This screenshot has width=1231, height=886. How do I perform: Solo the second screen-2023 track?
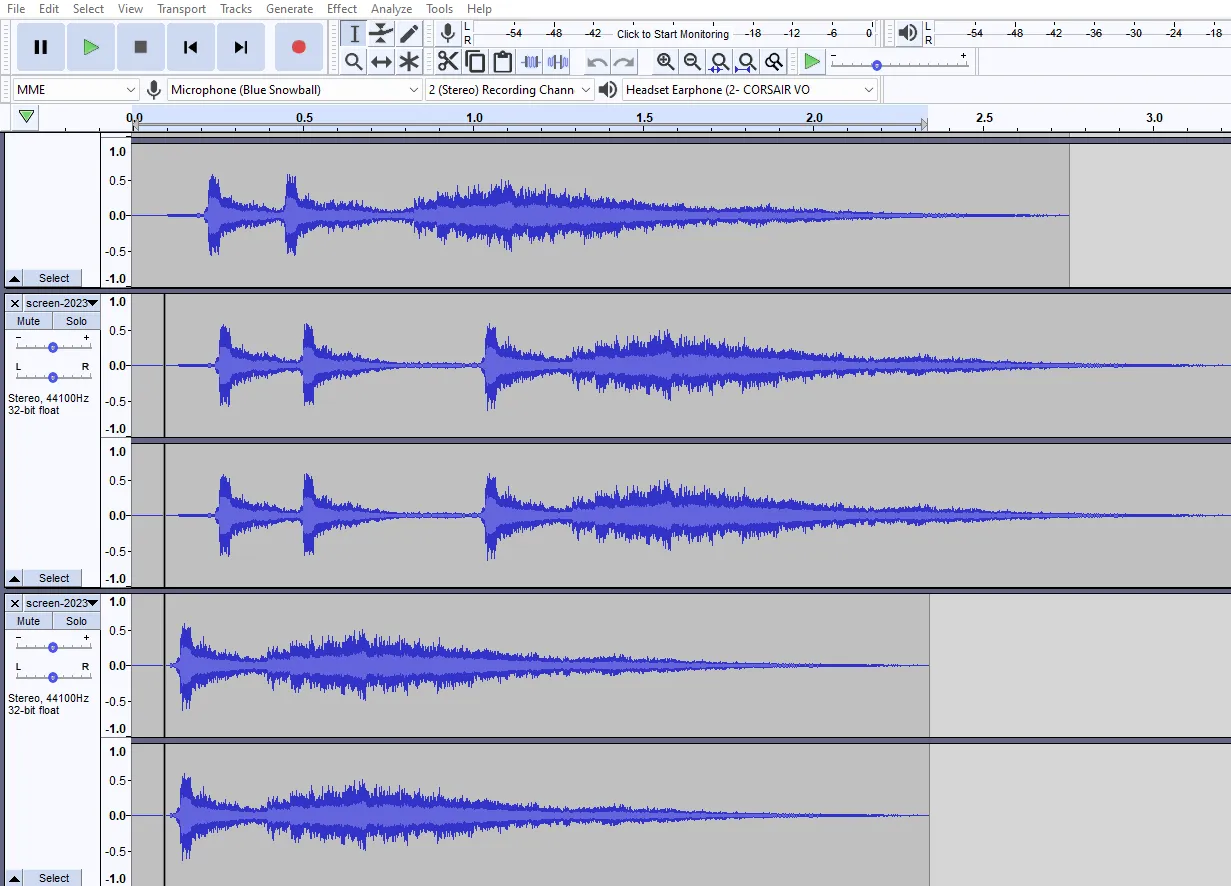coord(75,620)
